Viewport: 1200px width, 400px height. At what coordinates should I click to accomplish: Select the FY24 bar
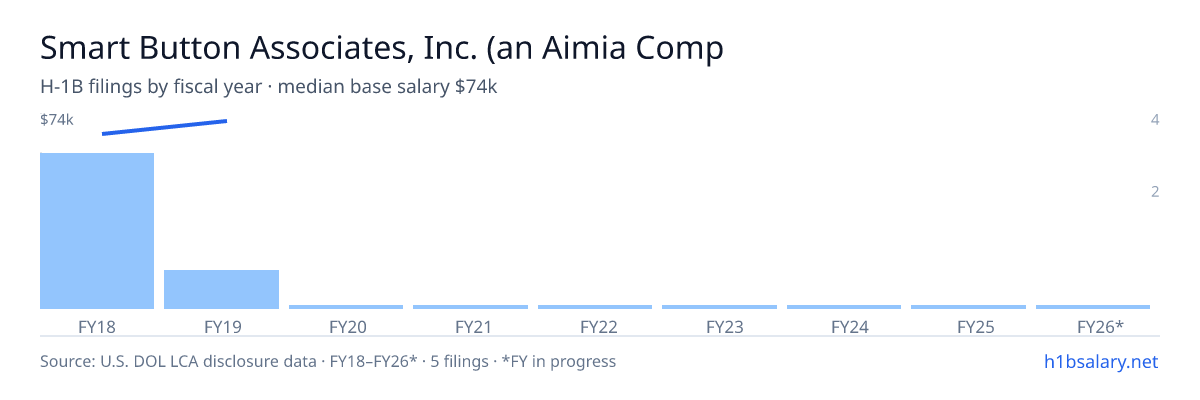pyautogui.click(x=844, y=307)
